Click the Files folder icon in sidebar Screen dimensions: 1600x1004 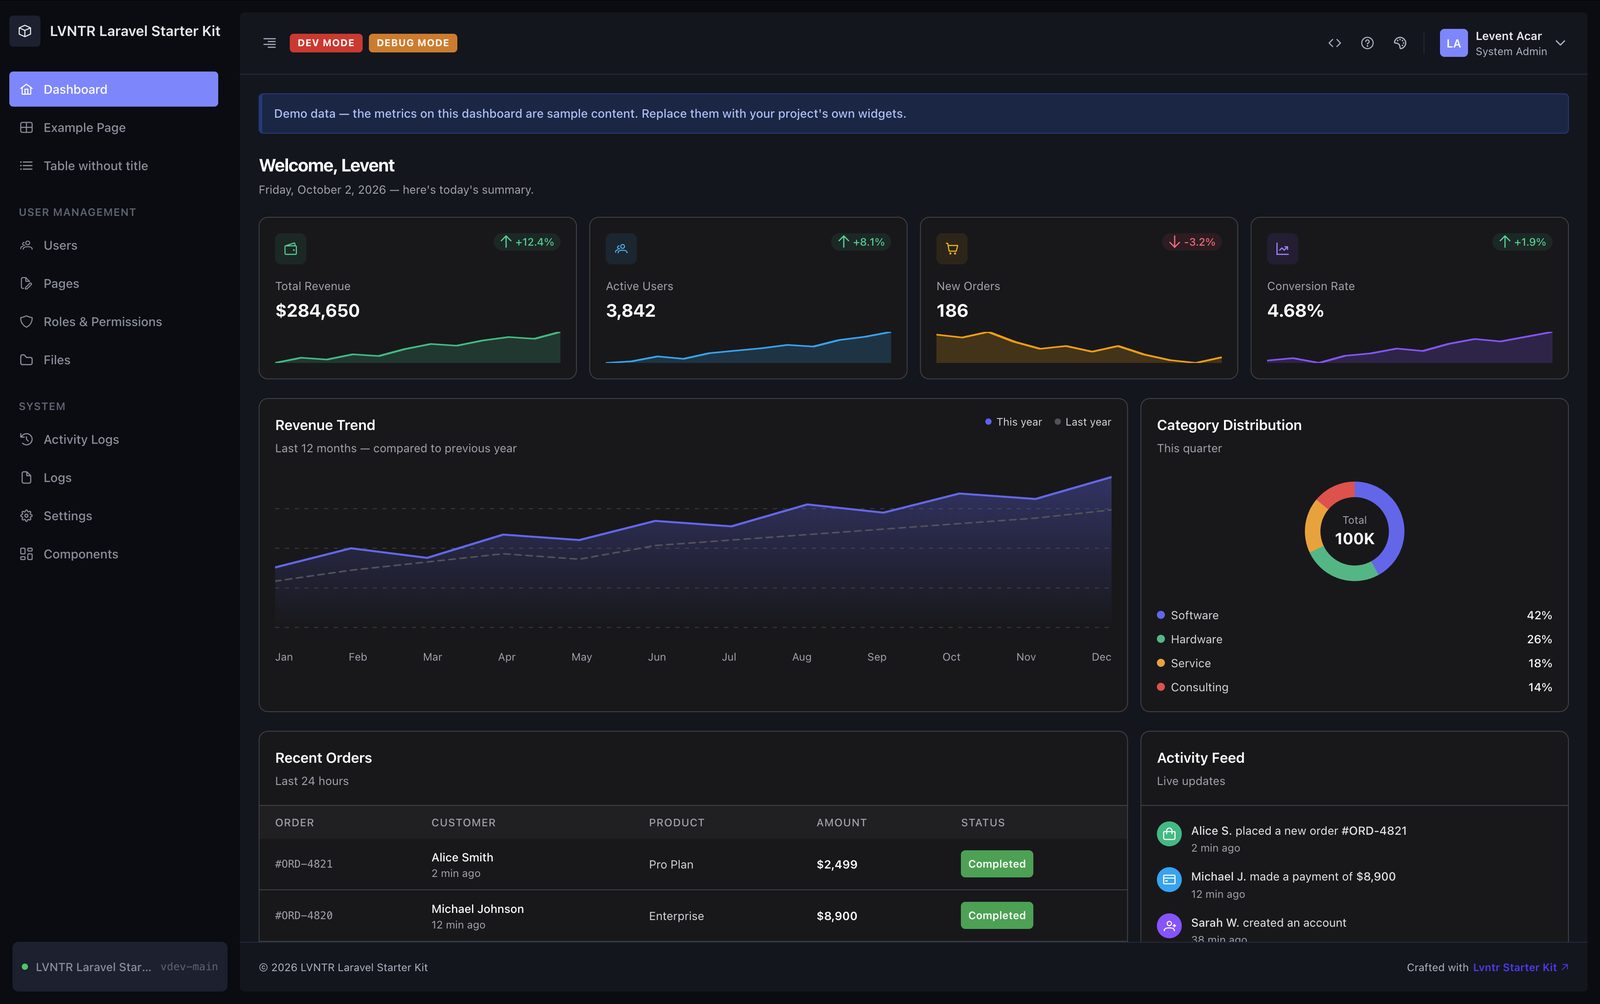click(x=26, y=360)
